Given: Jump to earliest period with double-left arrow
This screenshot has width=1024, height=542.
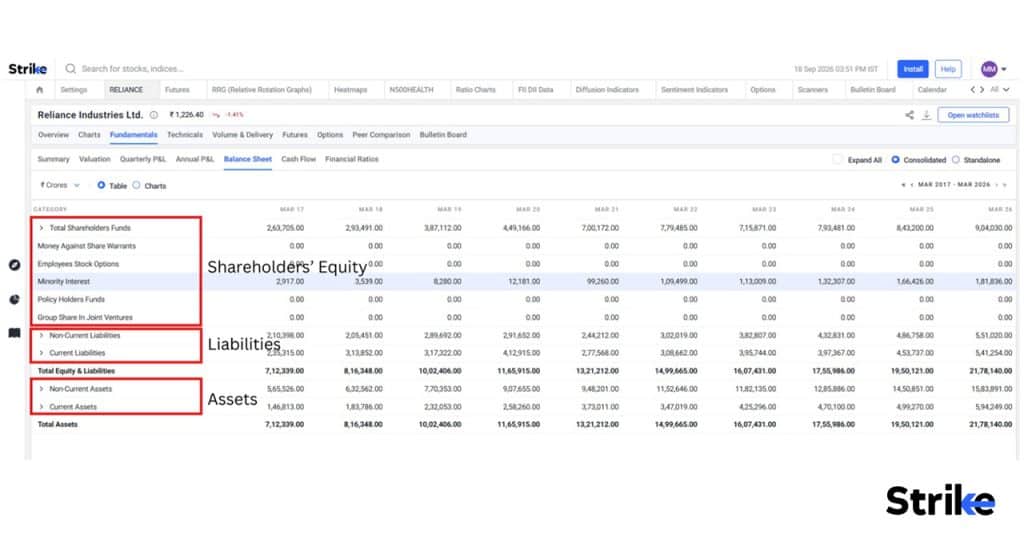Looking at the screenshot, I should click(x=903, y=185).
